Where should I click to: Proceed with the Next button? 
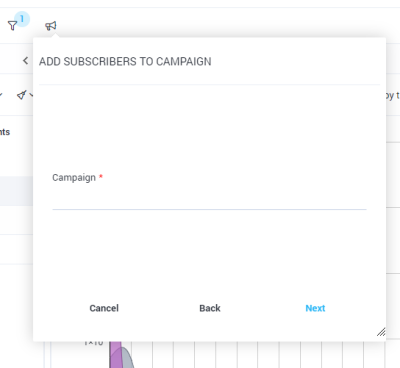(x=315, y=308)
